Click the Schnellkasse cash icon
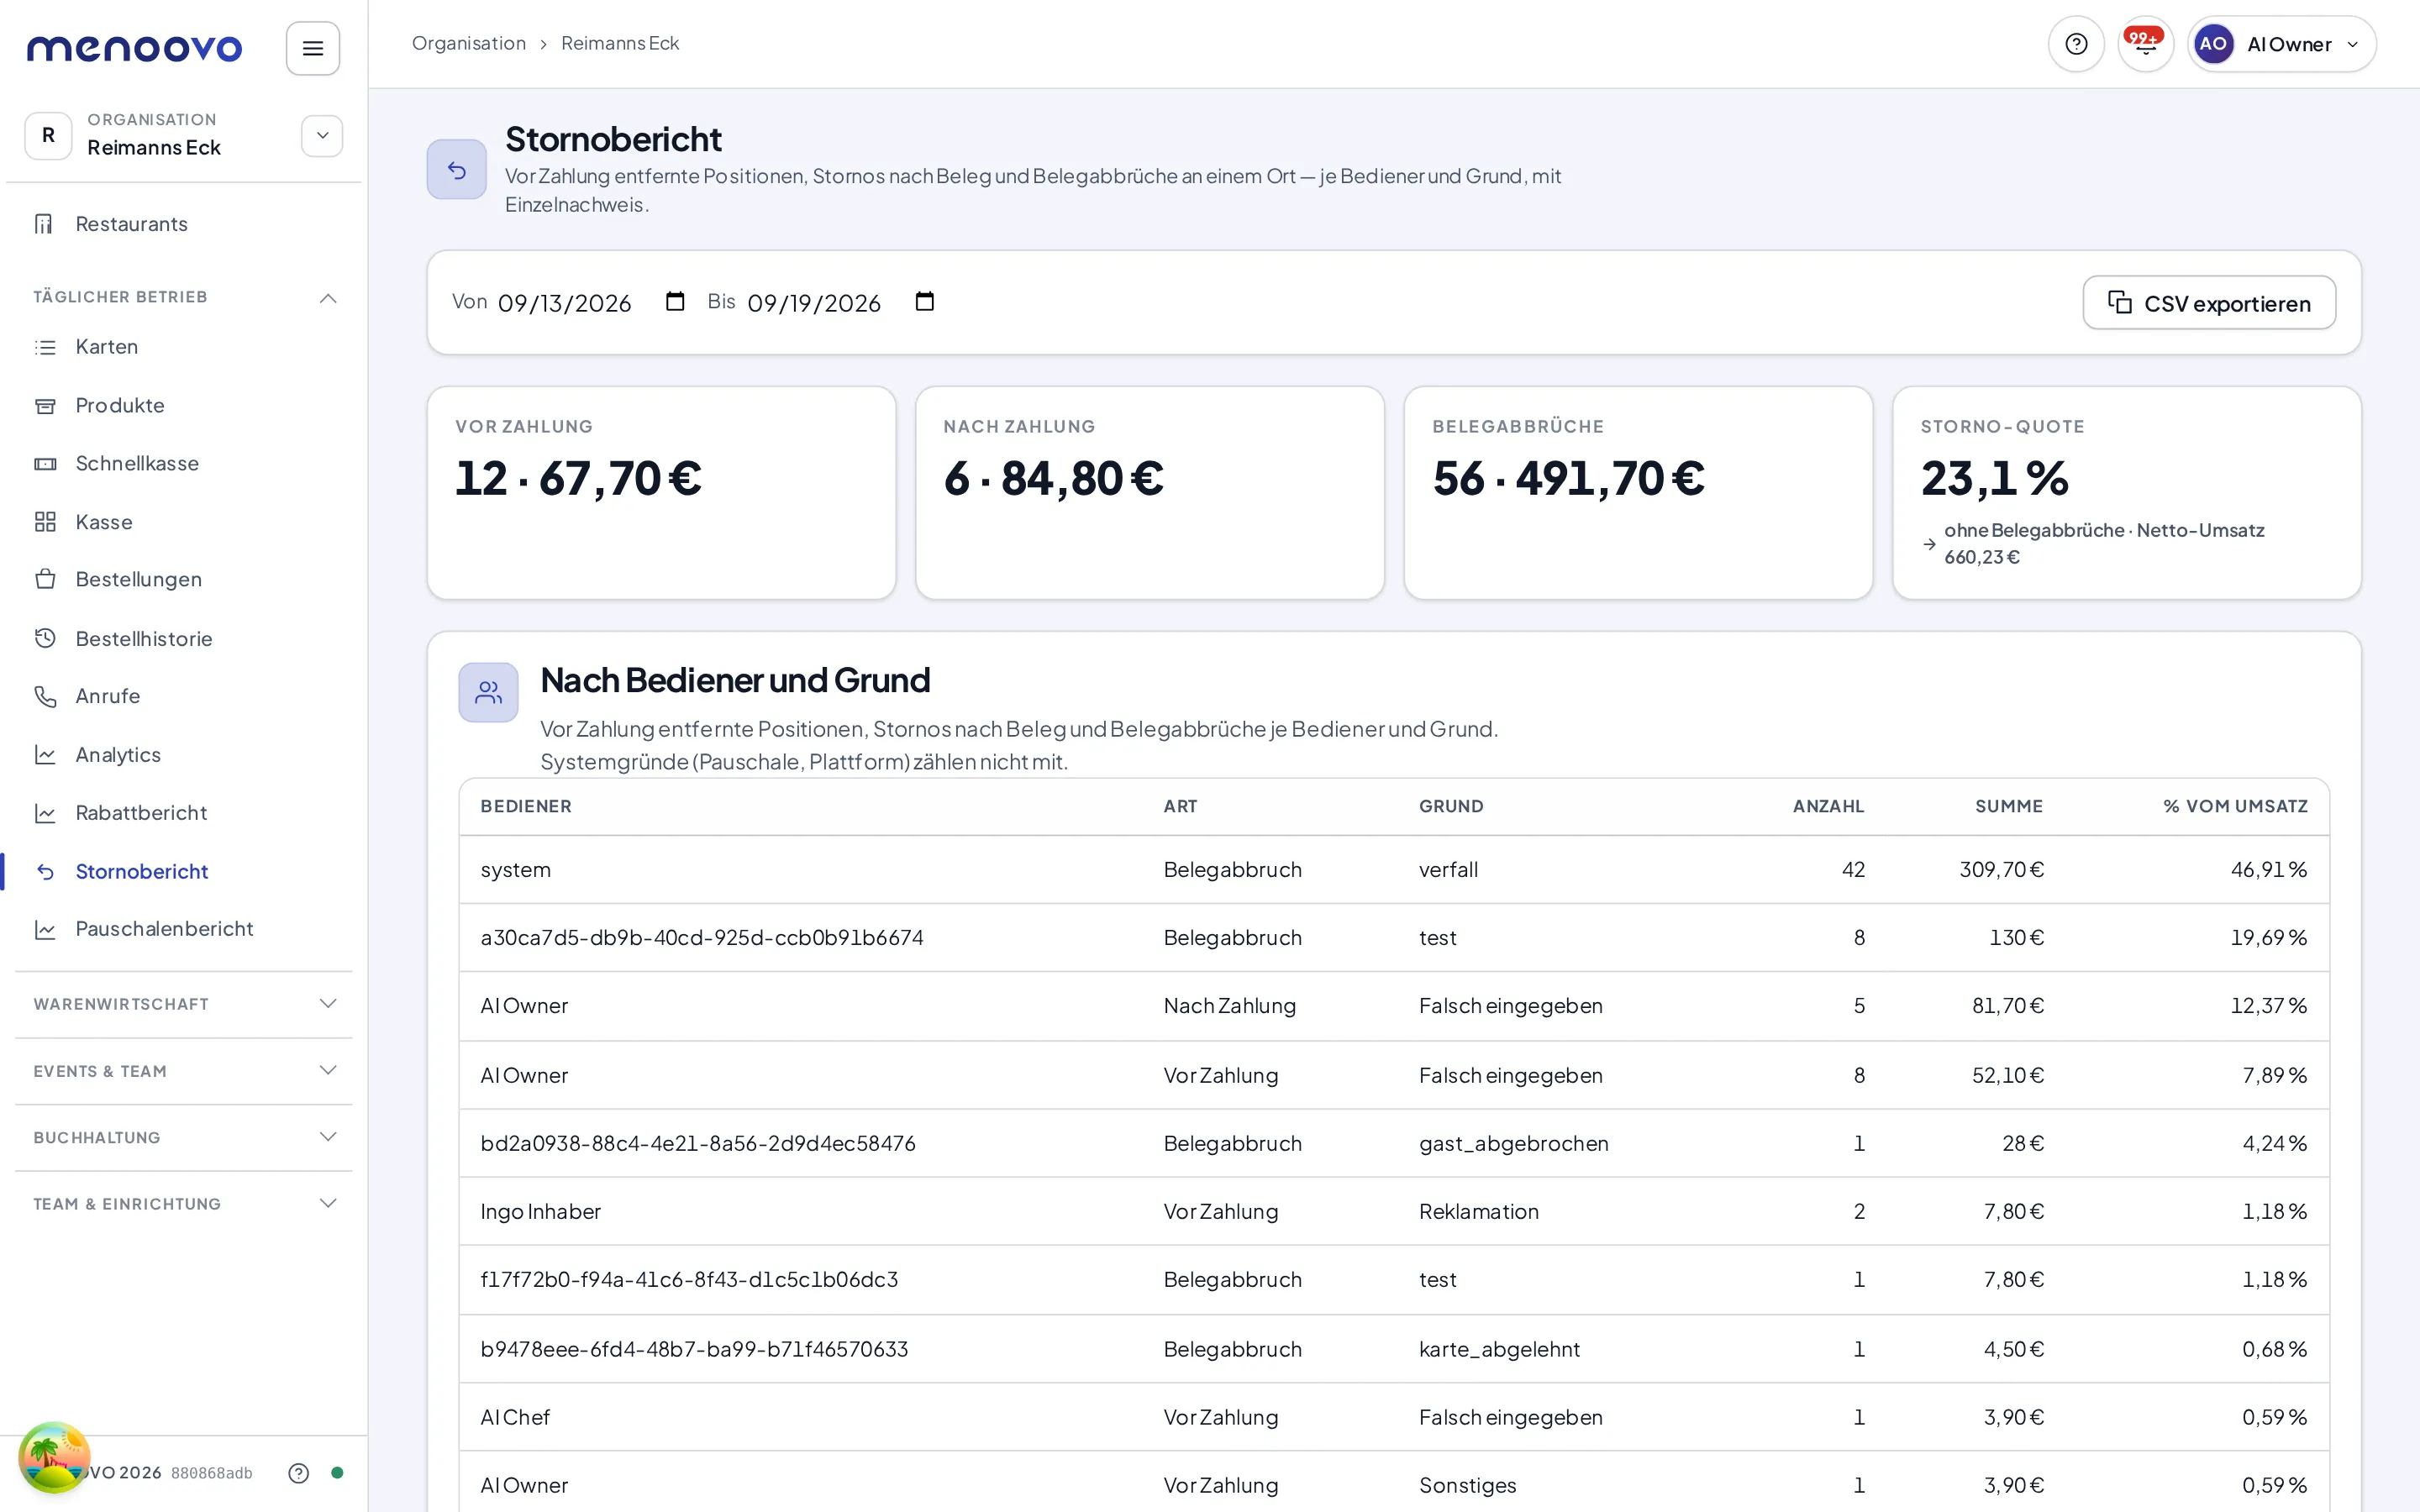The height and width of the screenshot is (1512, 2420). 45,463
